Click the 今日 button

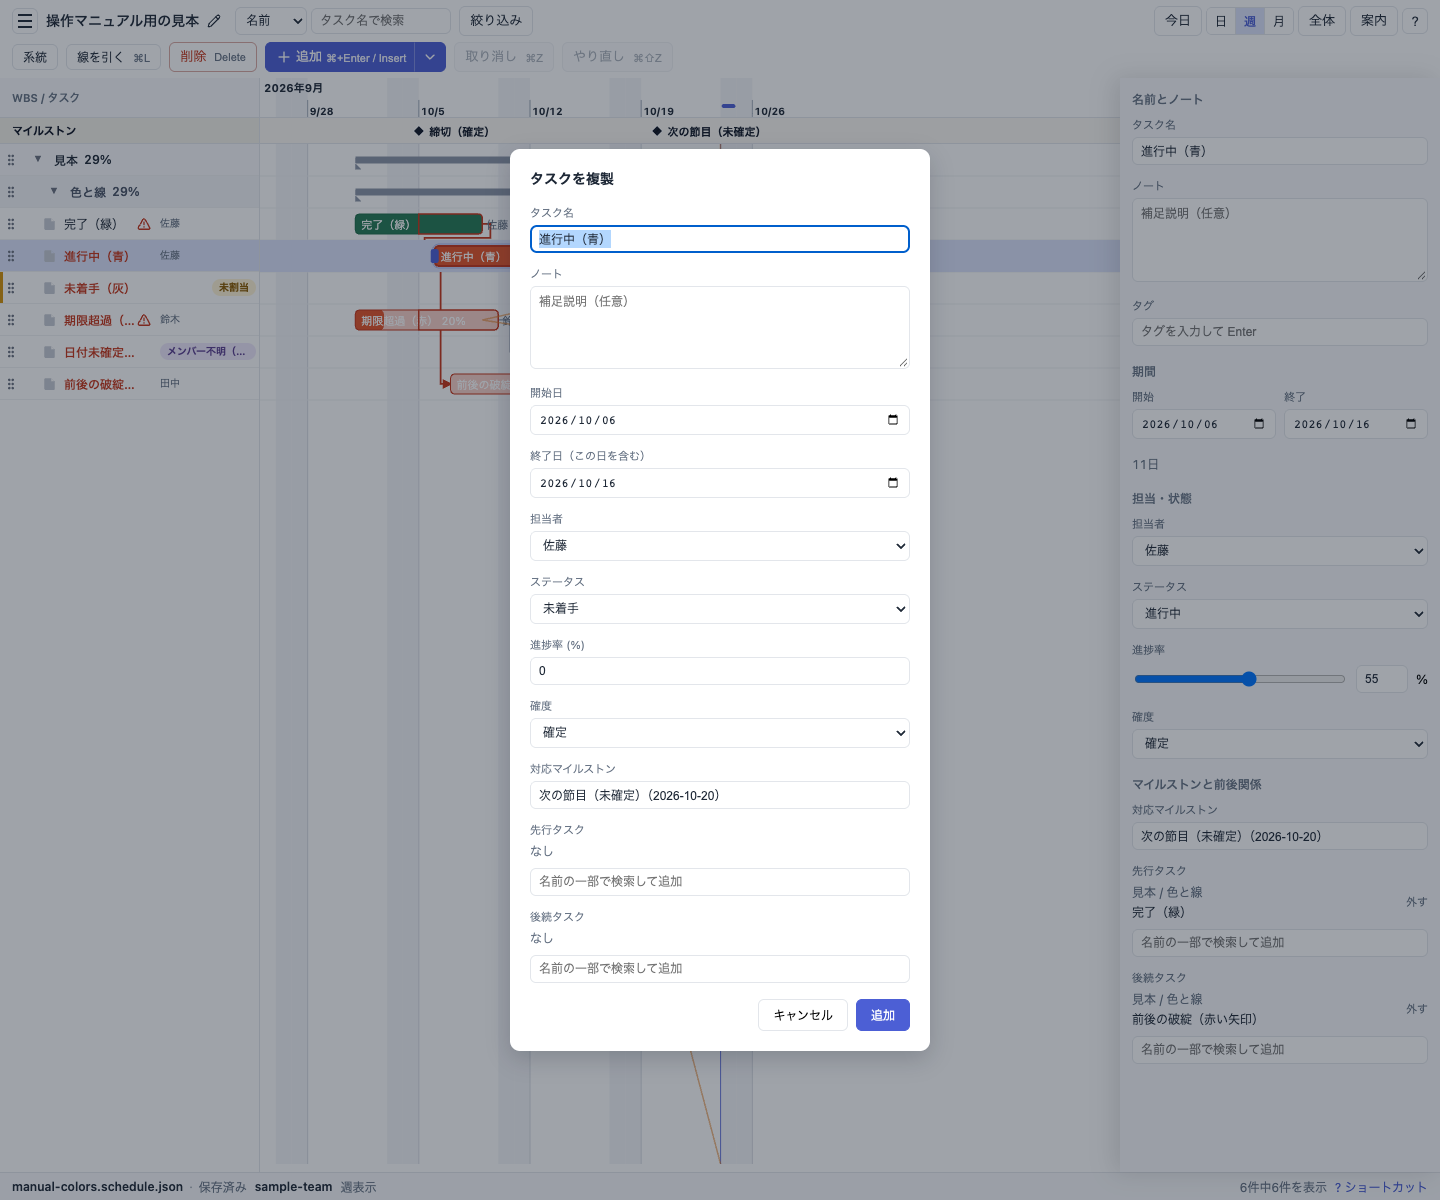[1178, 21]
